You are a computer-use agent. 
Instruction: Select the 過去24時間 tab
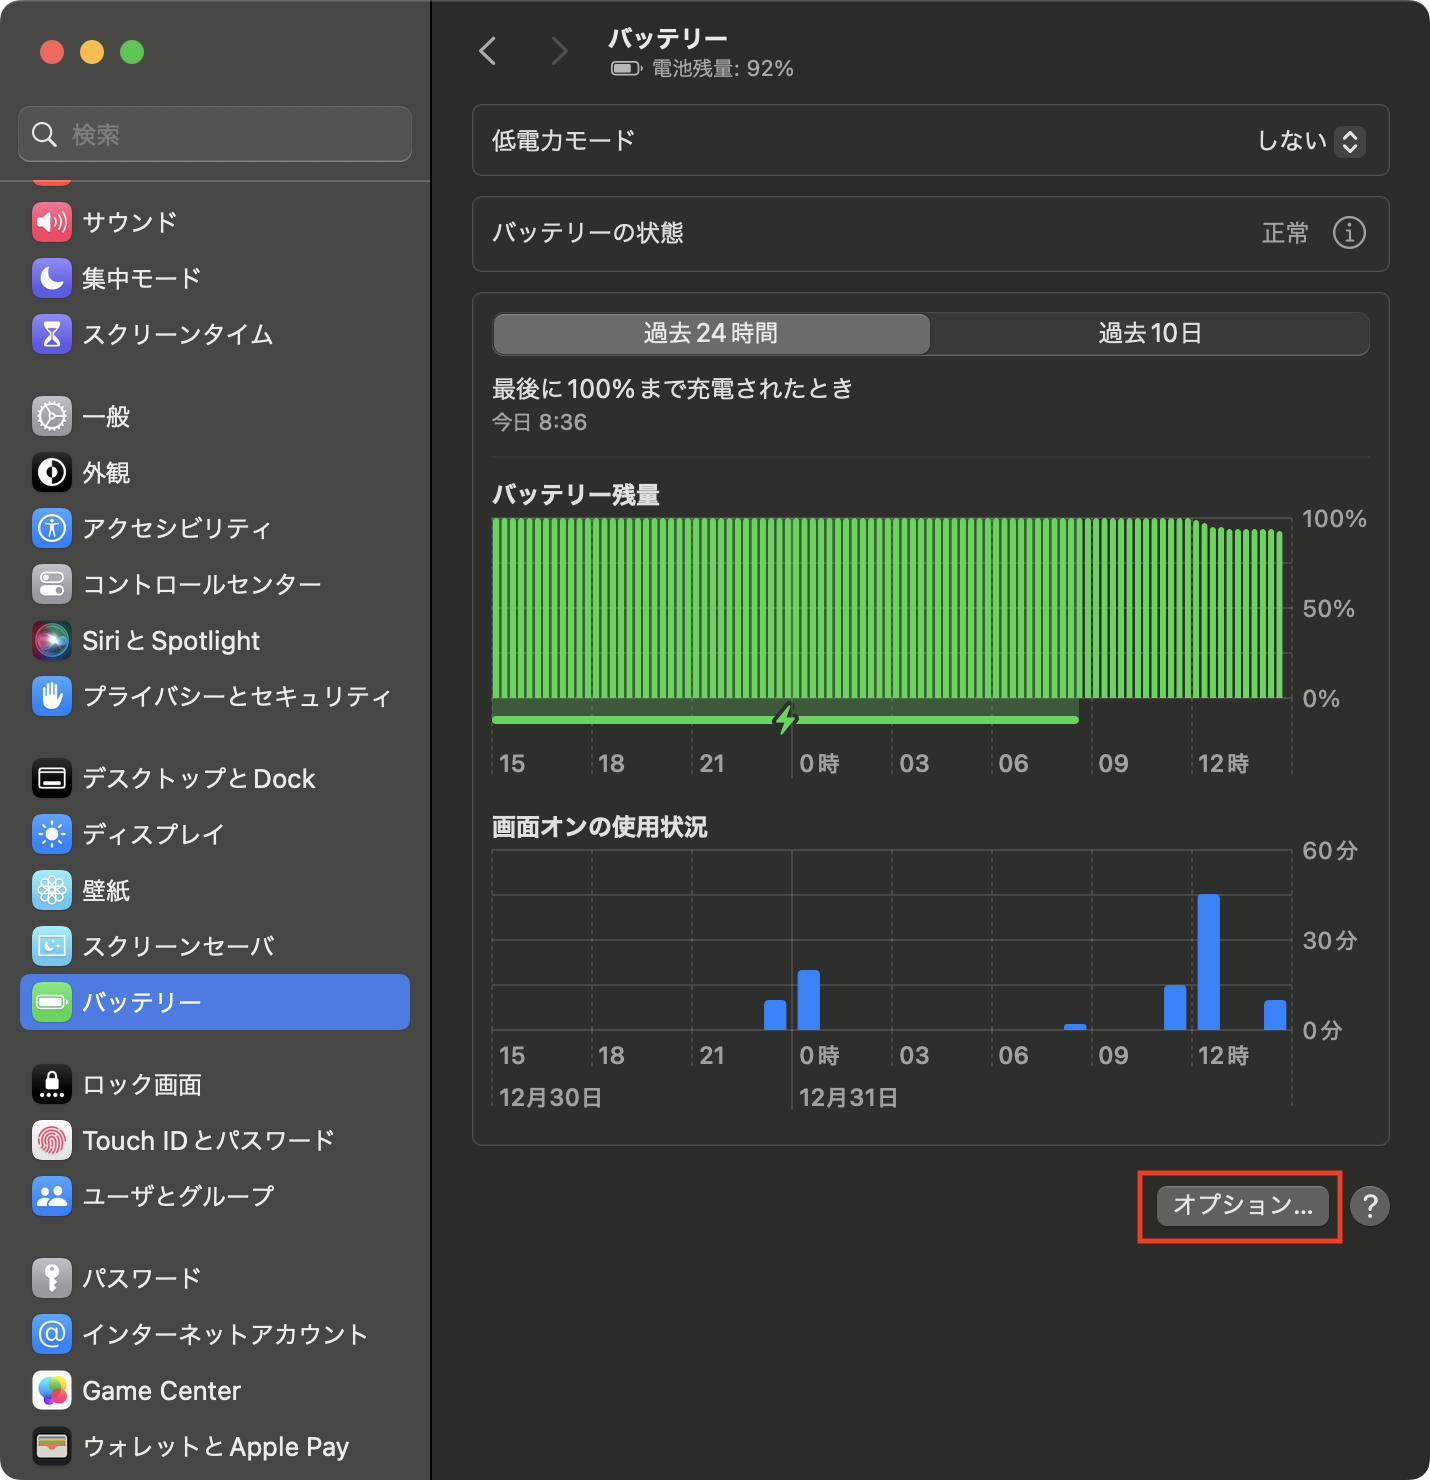pos(711,334)
